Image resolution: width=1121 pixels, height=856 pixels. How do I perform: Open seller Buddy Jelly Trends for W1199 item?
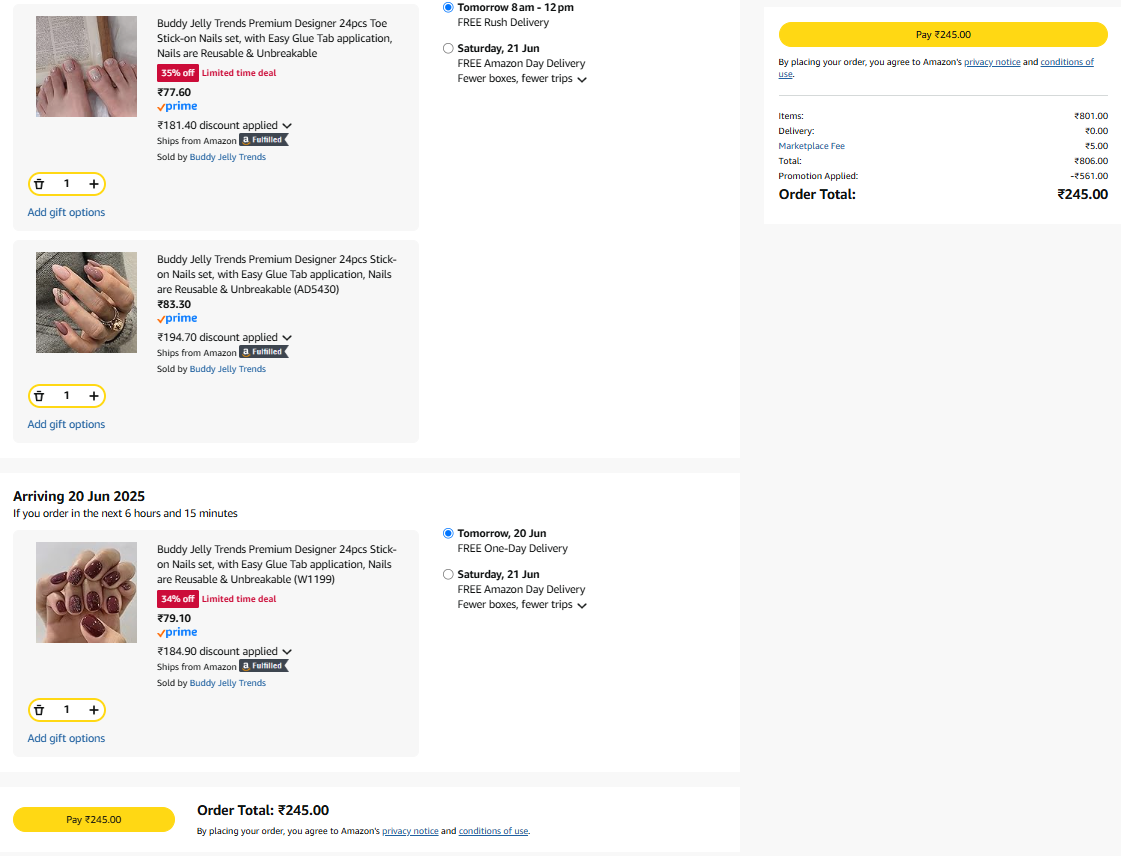pos(227,683)
